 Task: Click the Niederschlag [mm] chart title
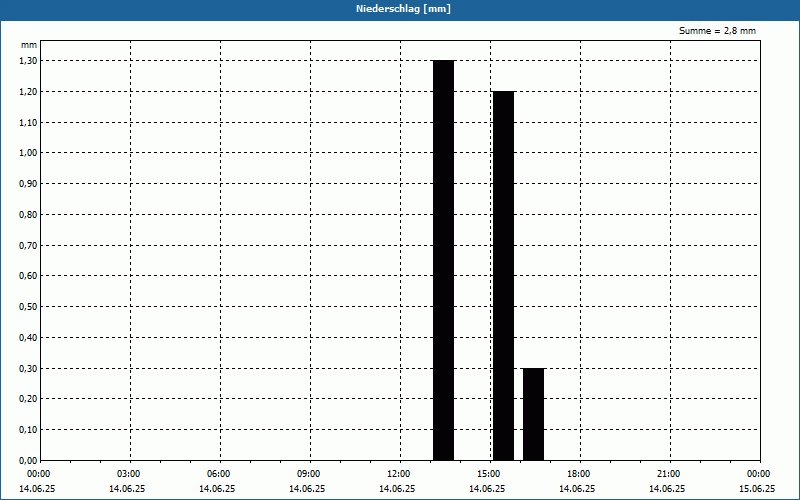tap(403, 9)
